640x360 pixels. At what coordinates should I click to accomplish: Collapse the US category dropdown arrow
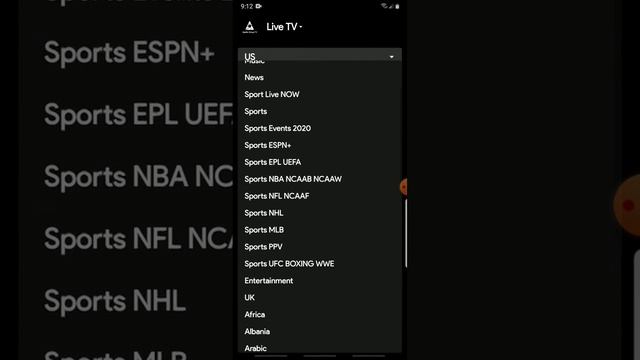[x=391, y=57]
